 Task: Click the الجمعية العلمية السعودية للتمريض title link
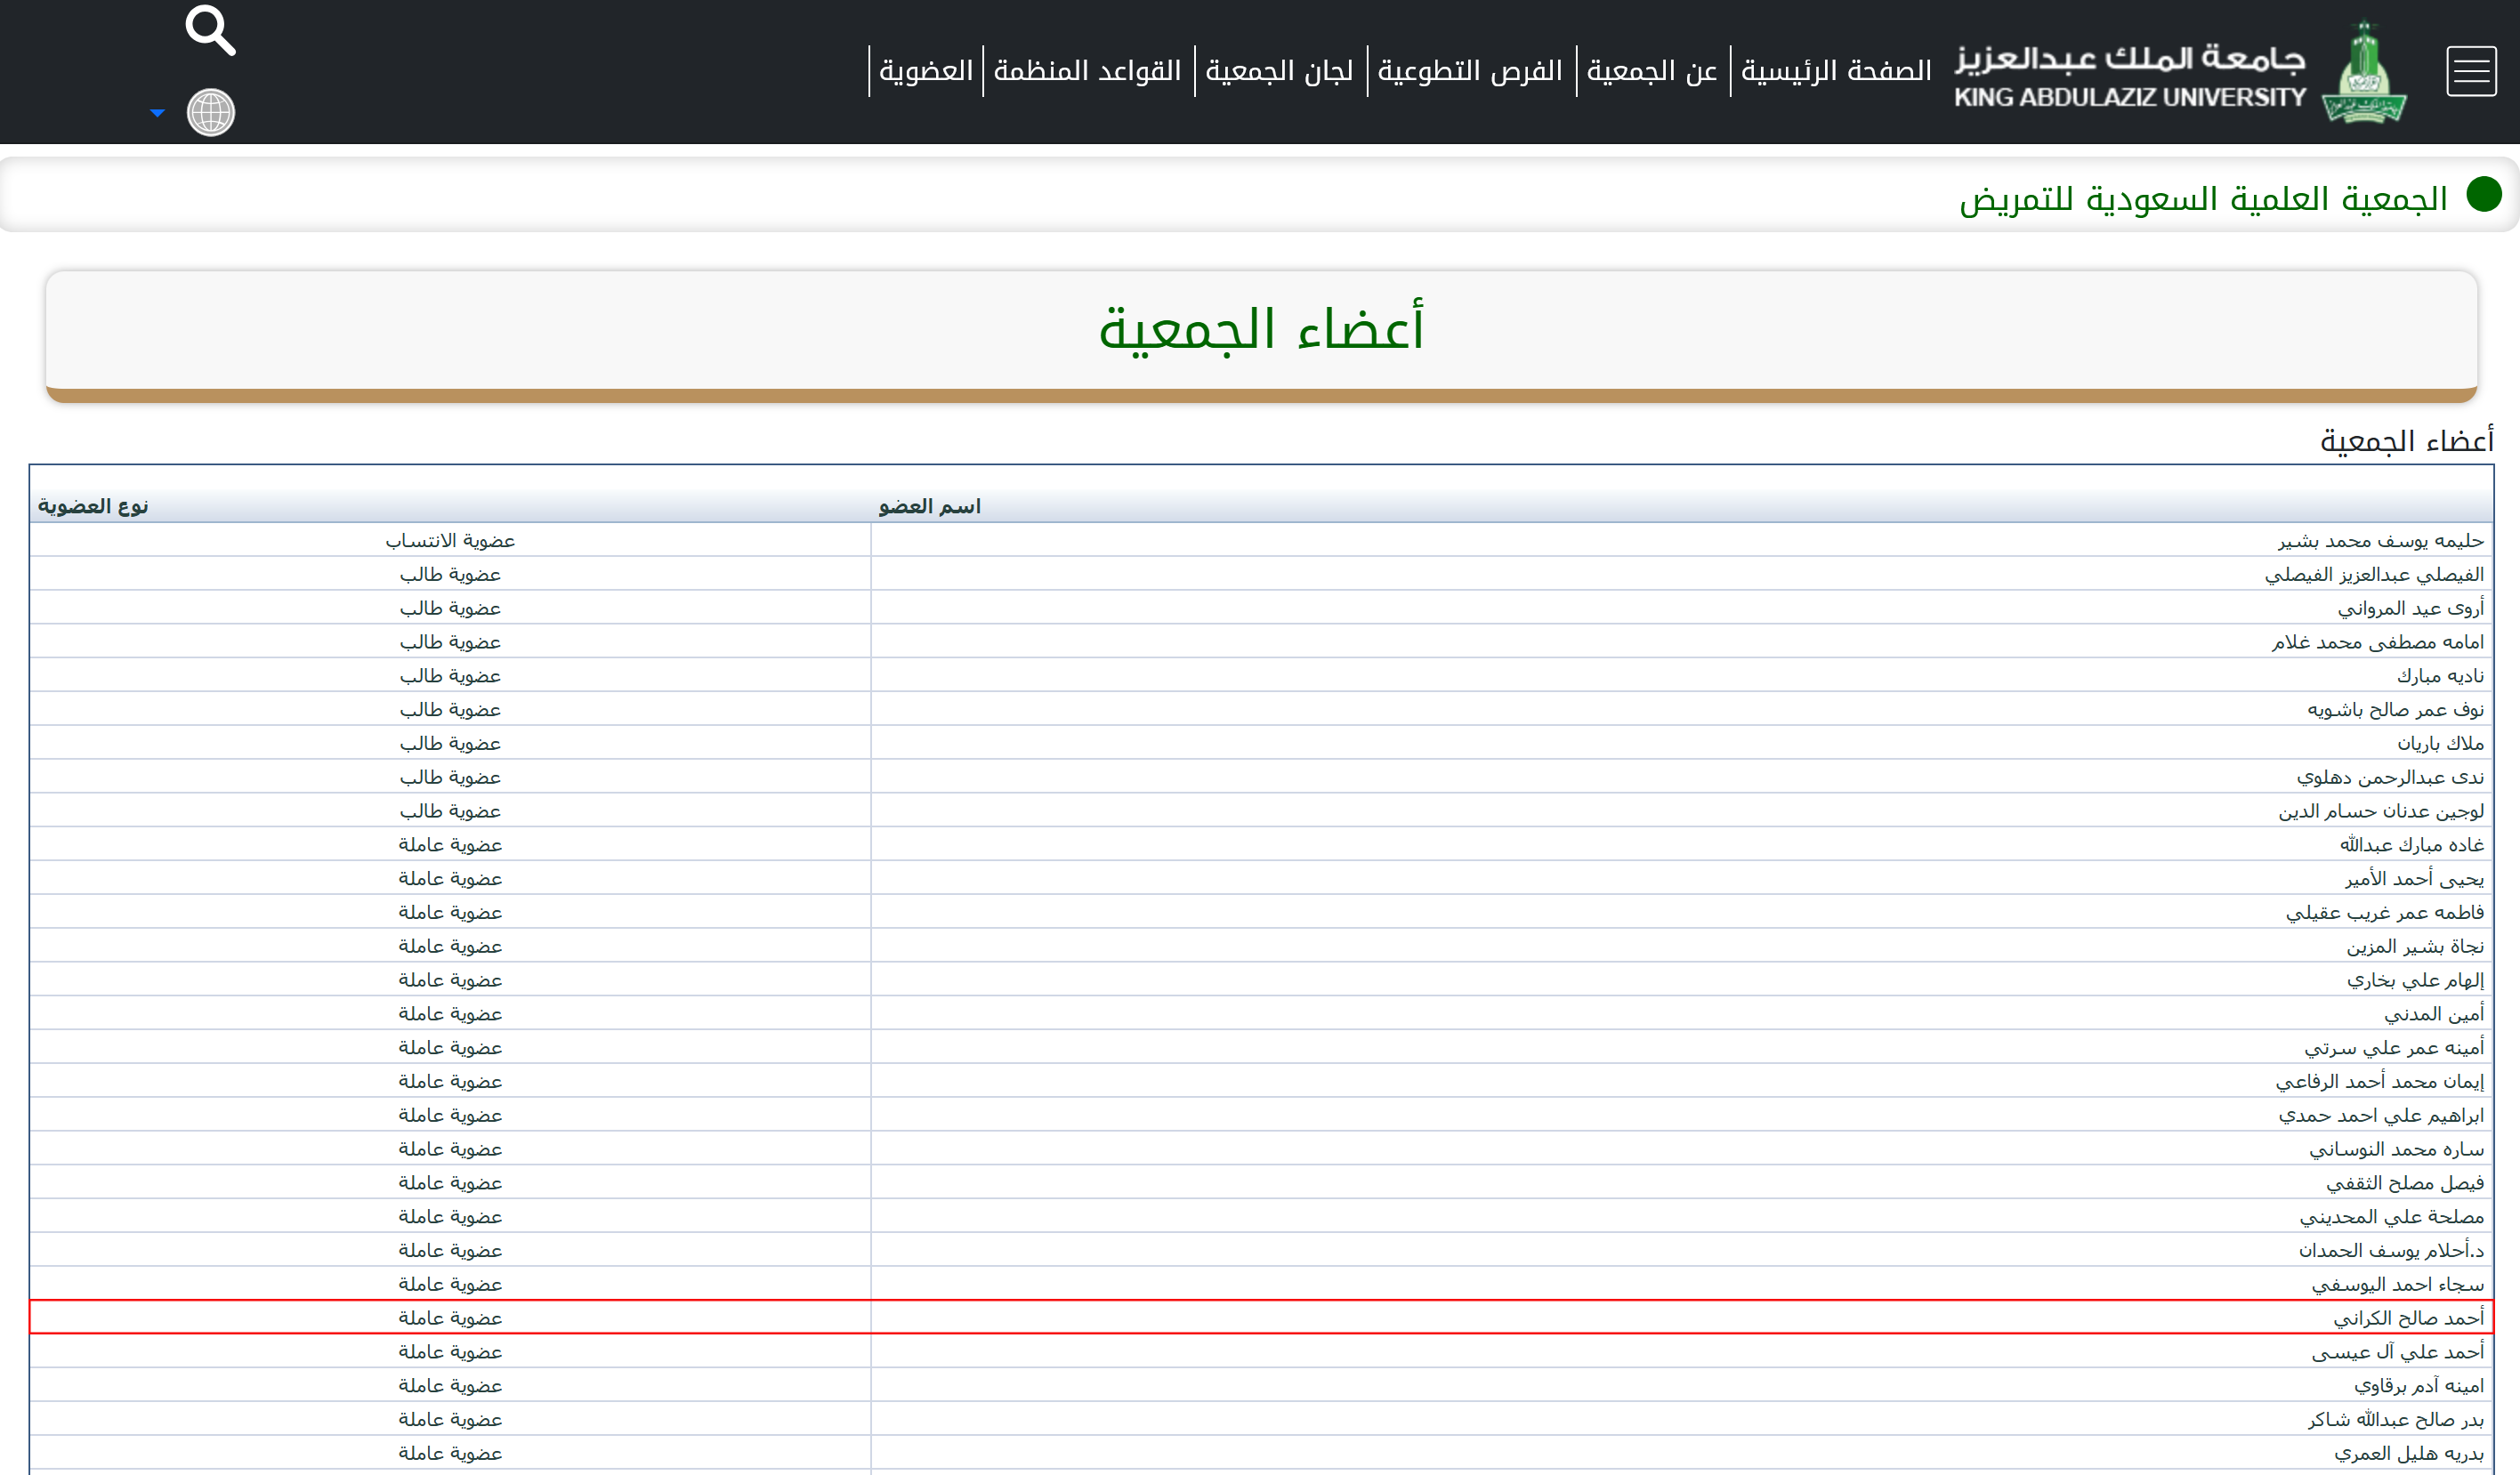(x=2203, y=198)
